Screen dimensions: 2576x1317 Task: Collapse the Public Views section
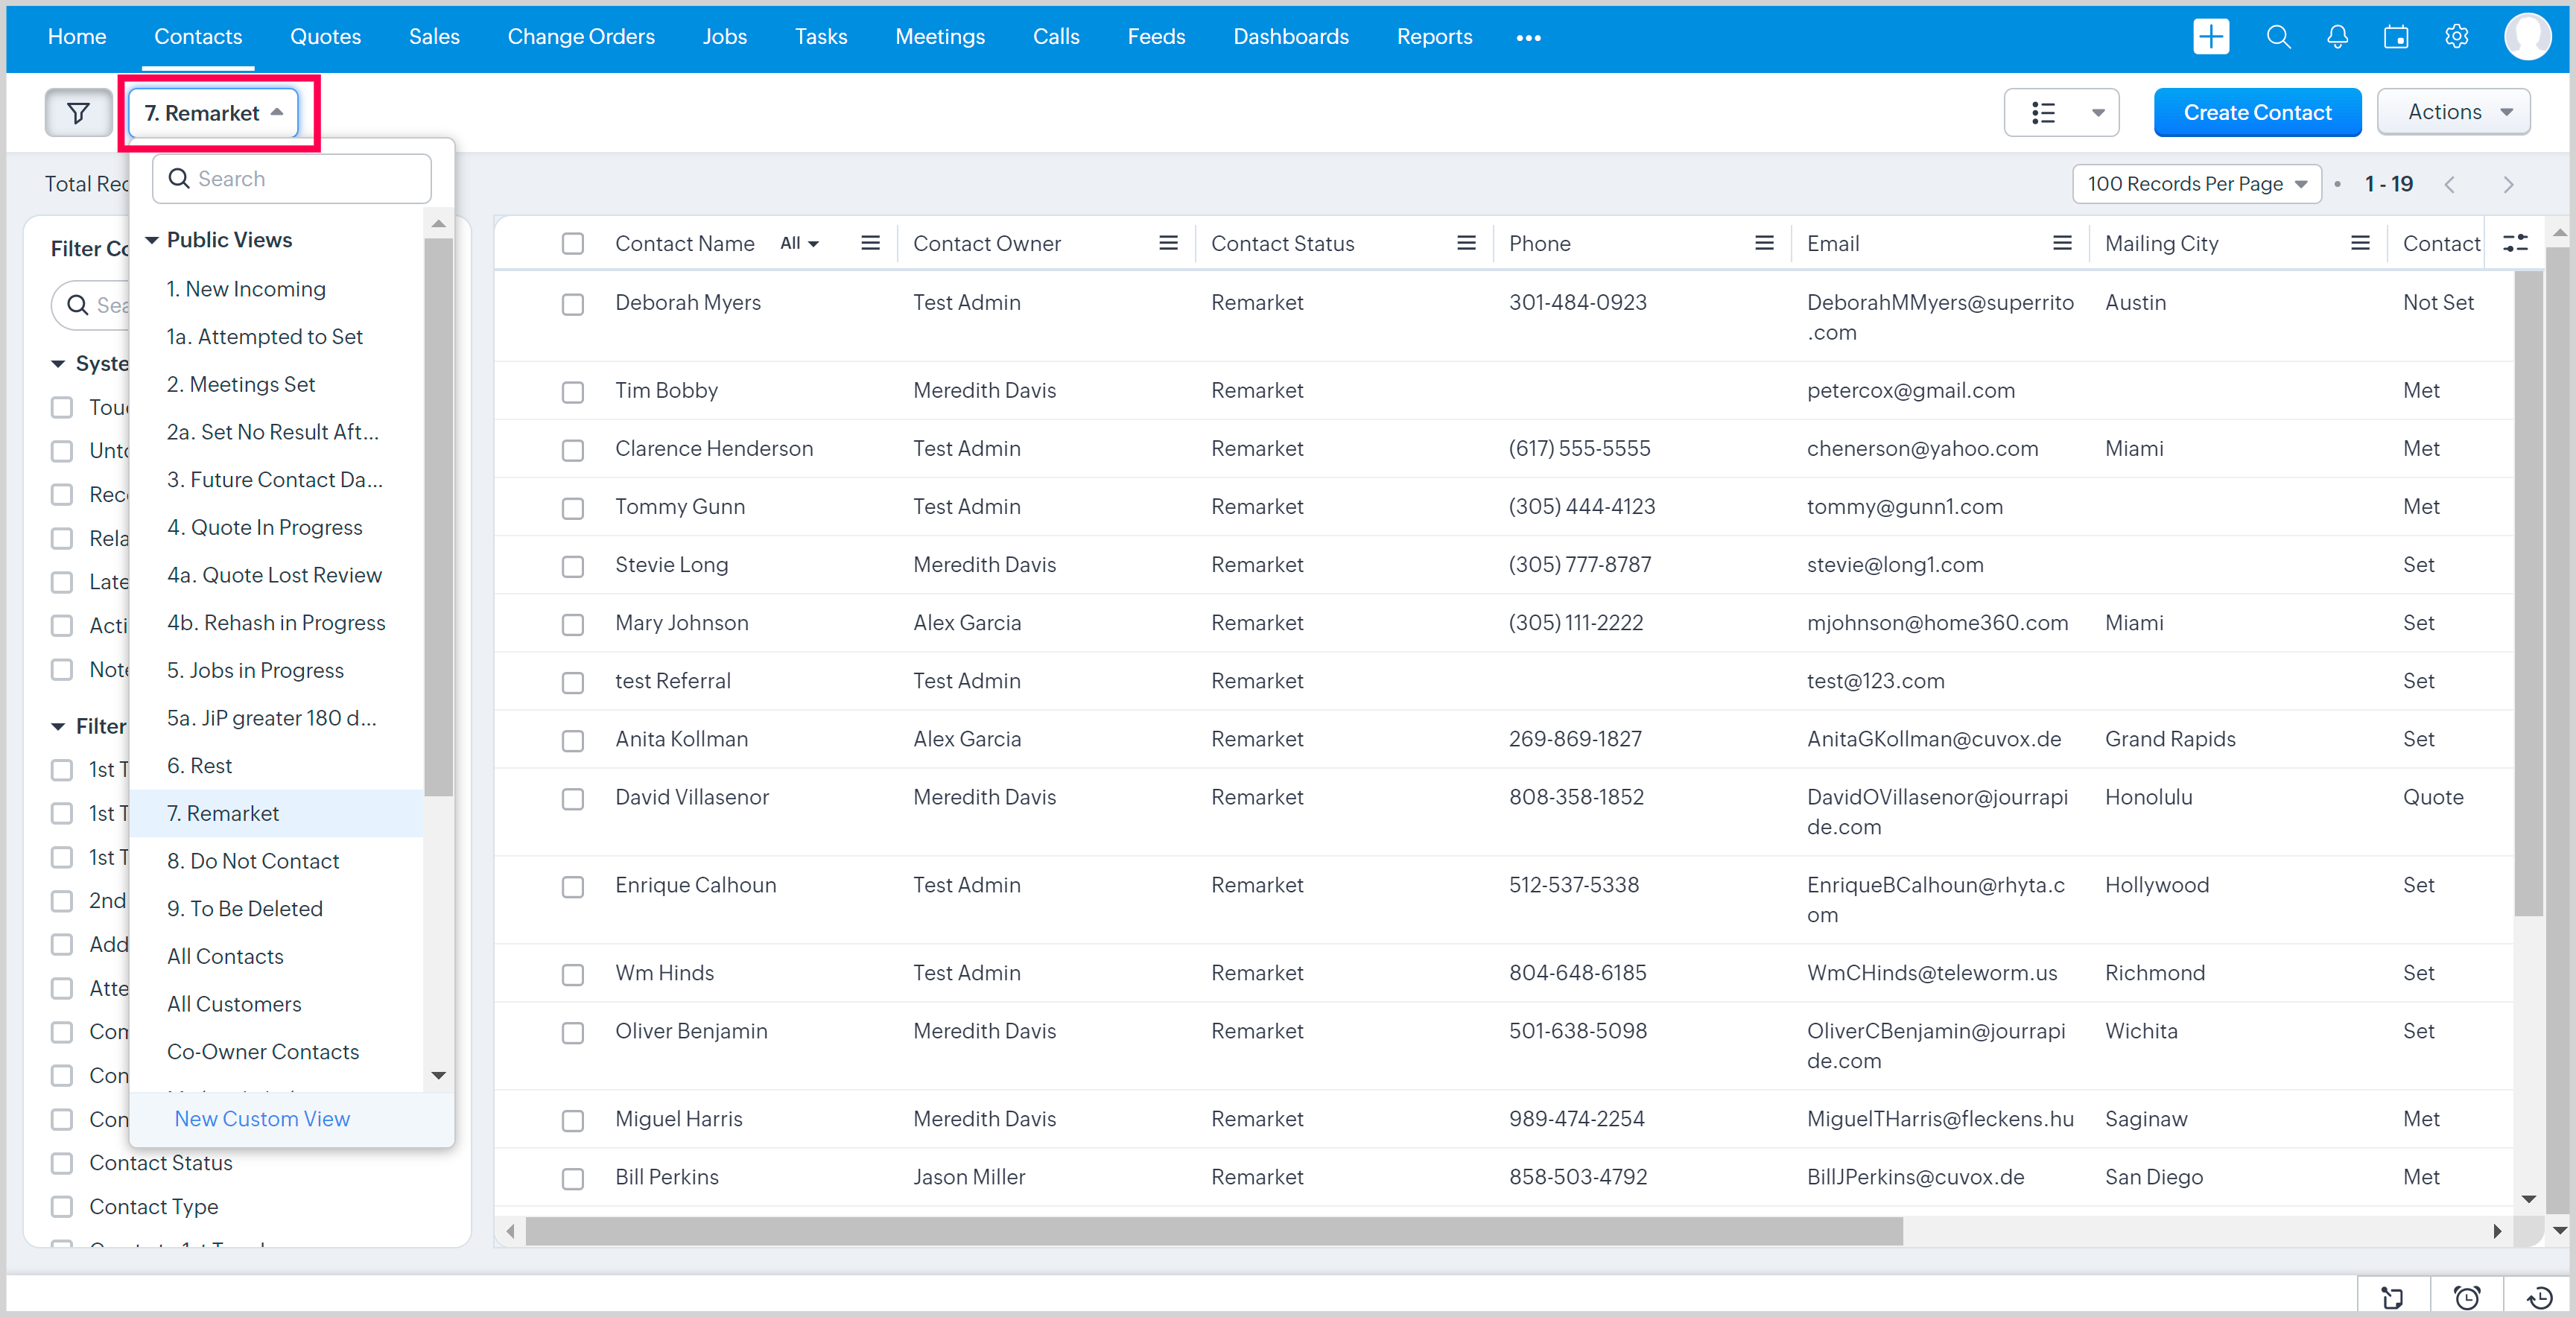[x=152, y=240]
